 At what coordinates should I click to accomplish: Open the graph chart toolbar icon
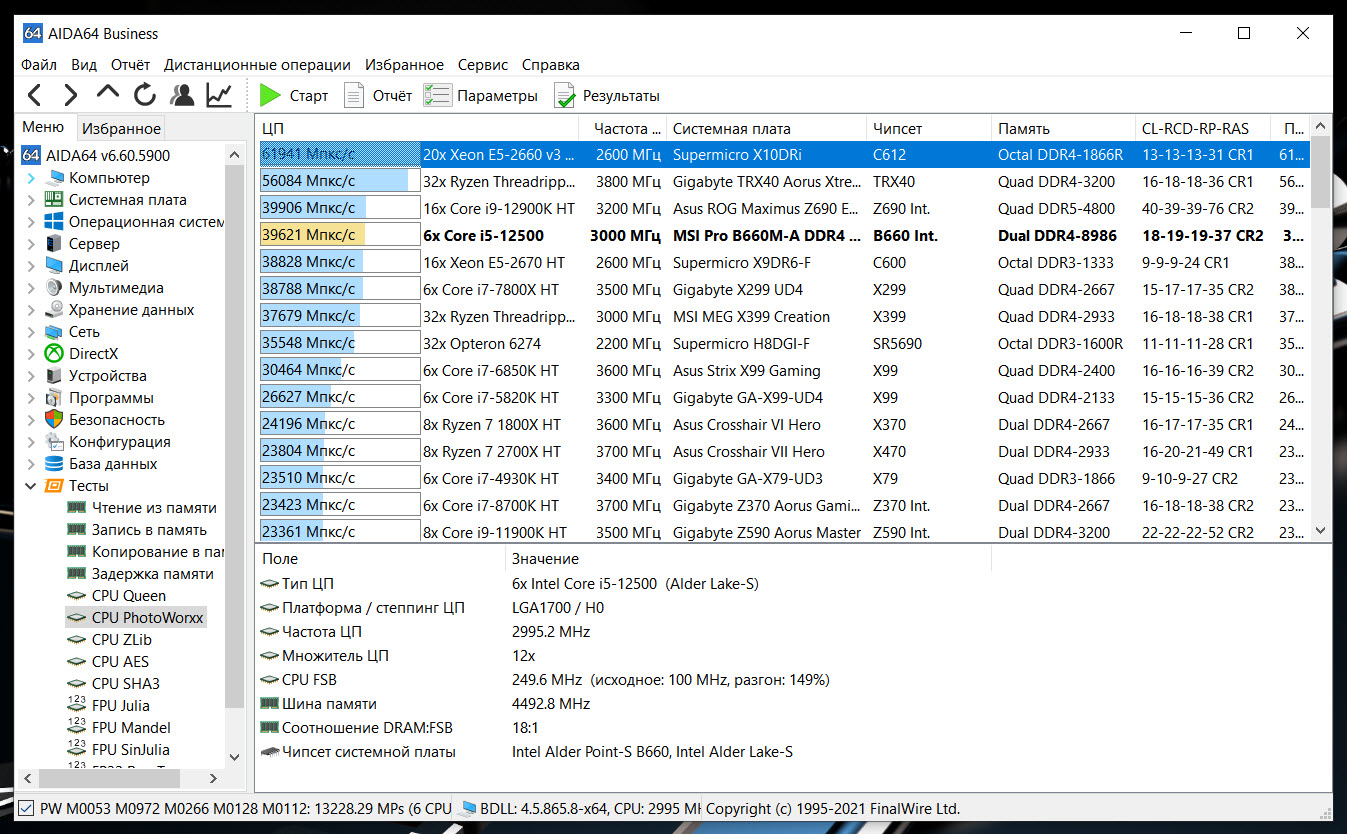pyautogui.click(x=219, y=95)
